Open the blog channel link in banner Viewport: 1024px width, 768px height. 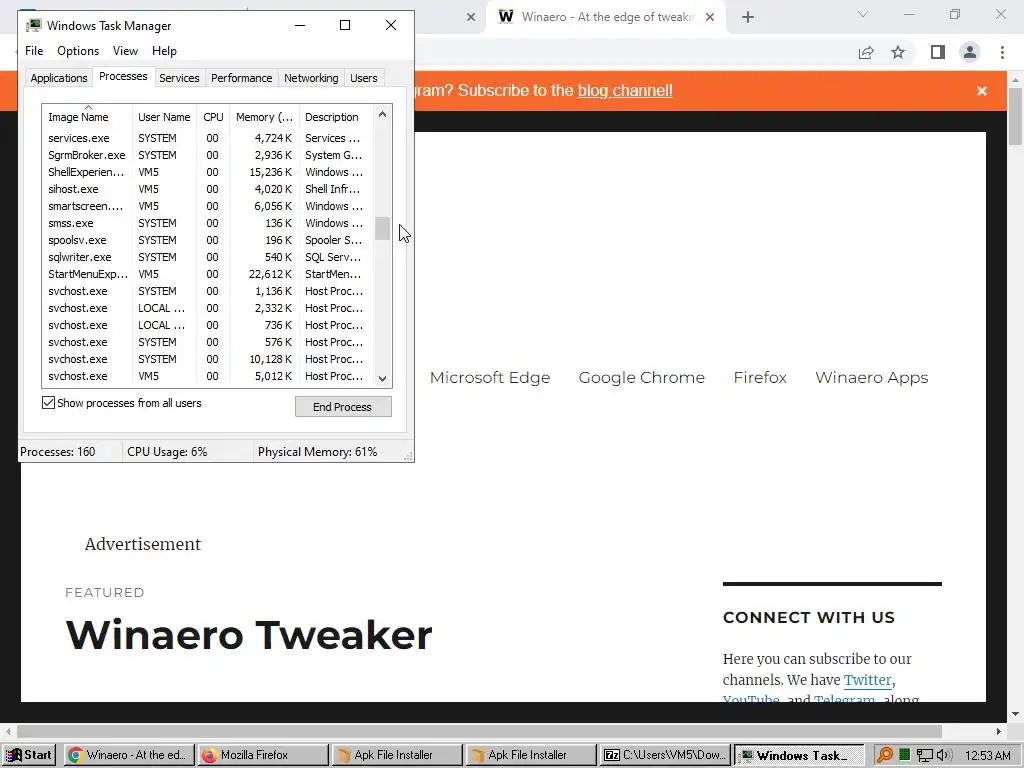point(625,91)
